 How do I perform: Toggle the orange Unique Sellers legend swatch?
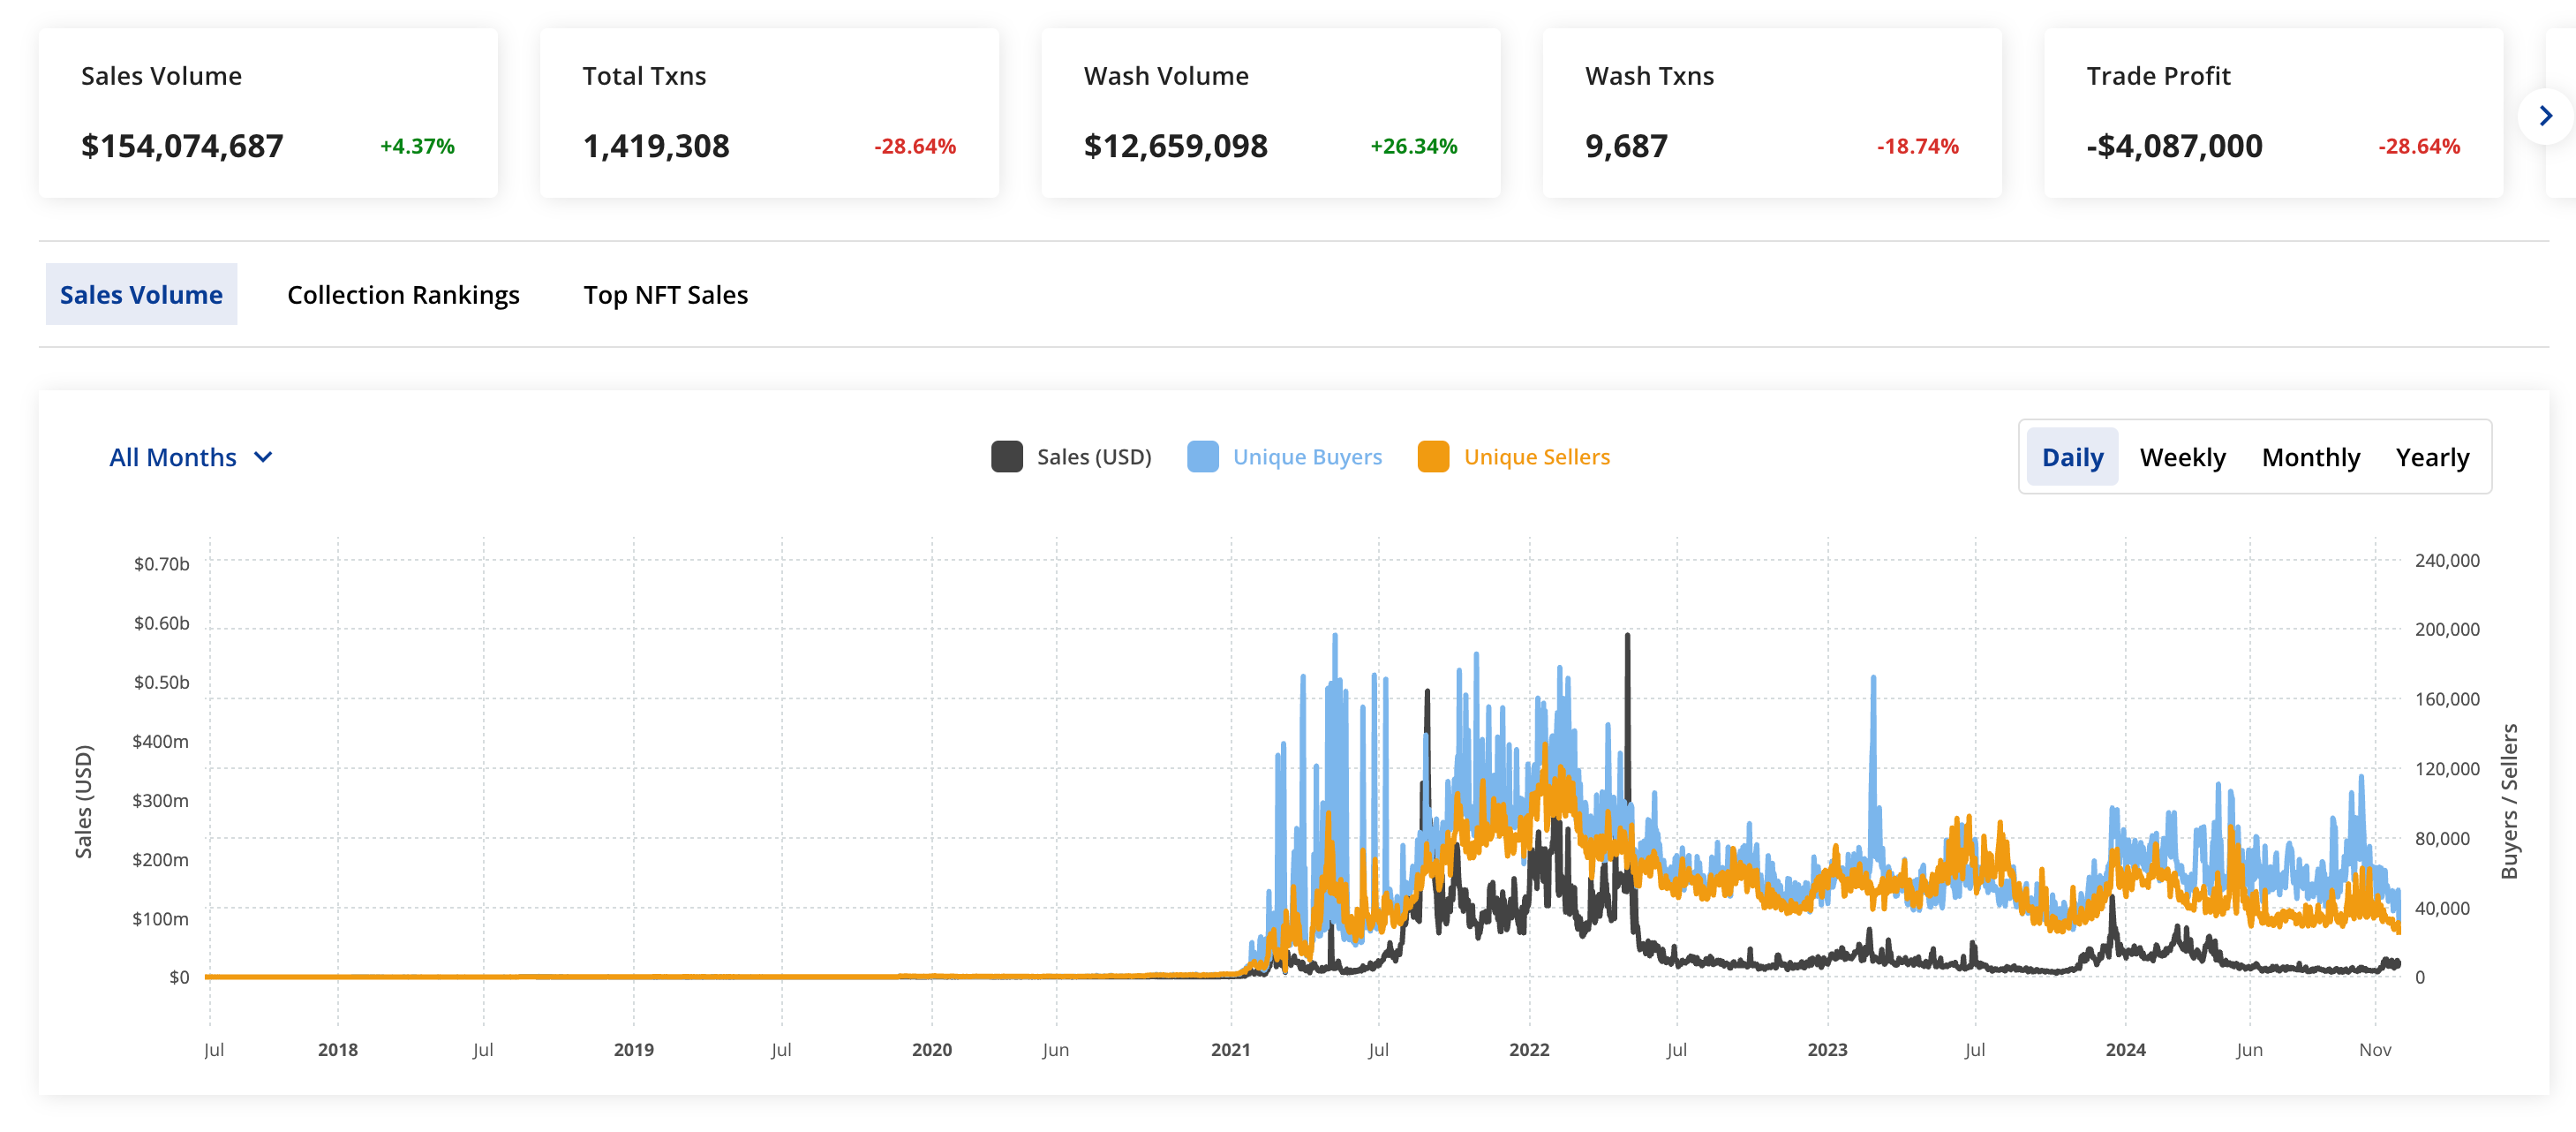click(x=1433, y=457)
